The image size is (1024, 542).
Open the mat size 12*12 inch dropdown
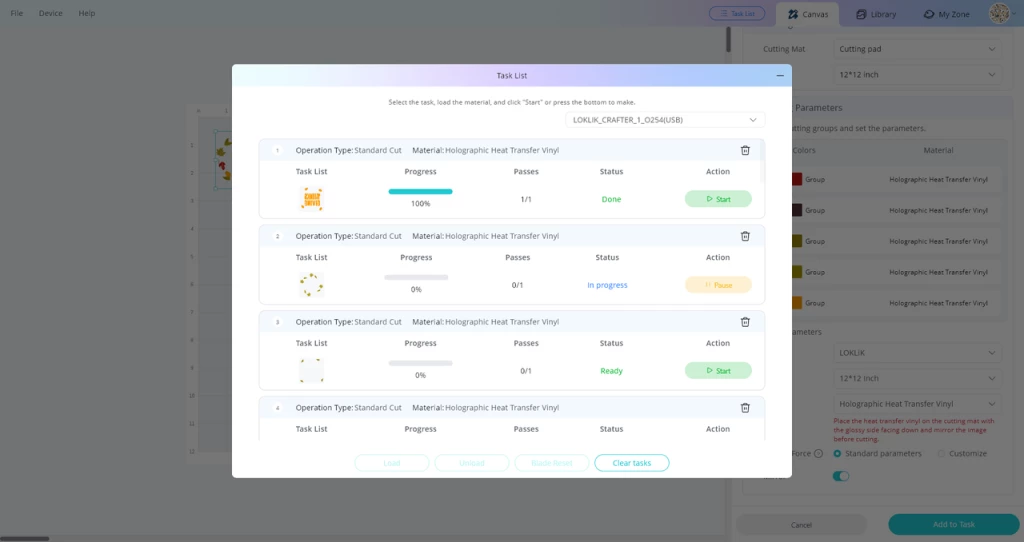pos(917,74)
